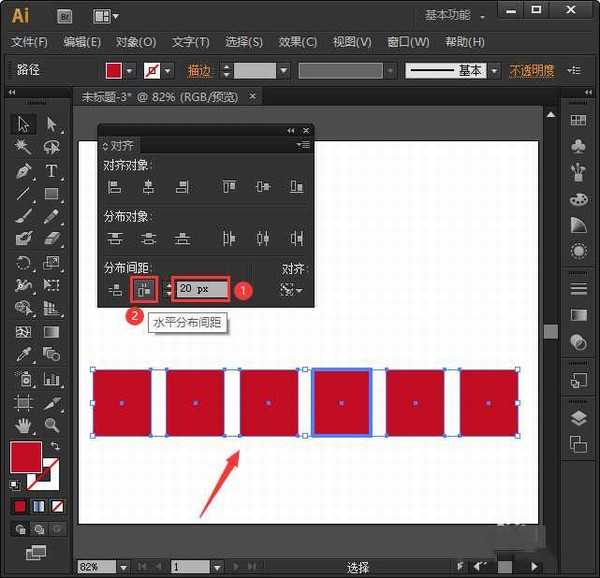Choose the Magic Wand tool
600x578 pixels.
pos(23,148)
